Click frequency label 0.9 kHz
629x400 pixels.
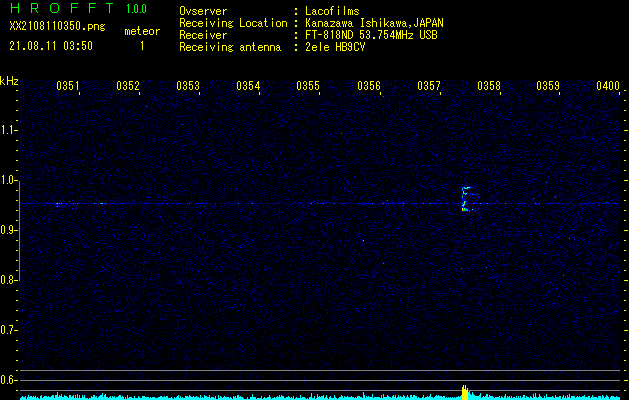click(x=8, y=230)
